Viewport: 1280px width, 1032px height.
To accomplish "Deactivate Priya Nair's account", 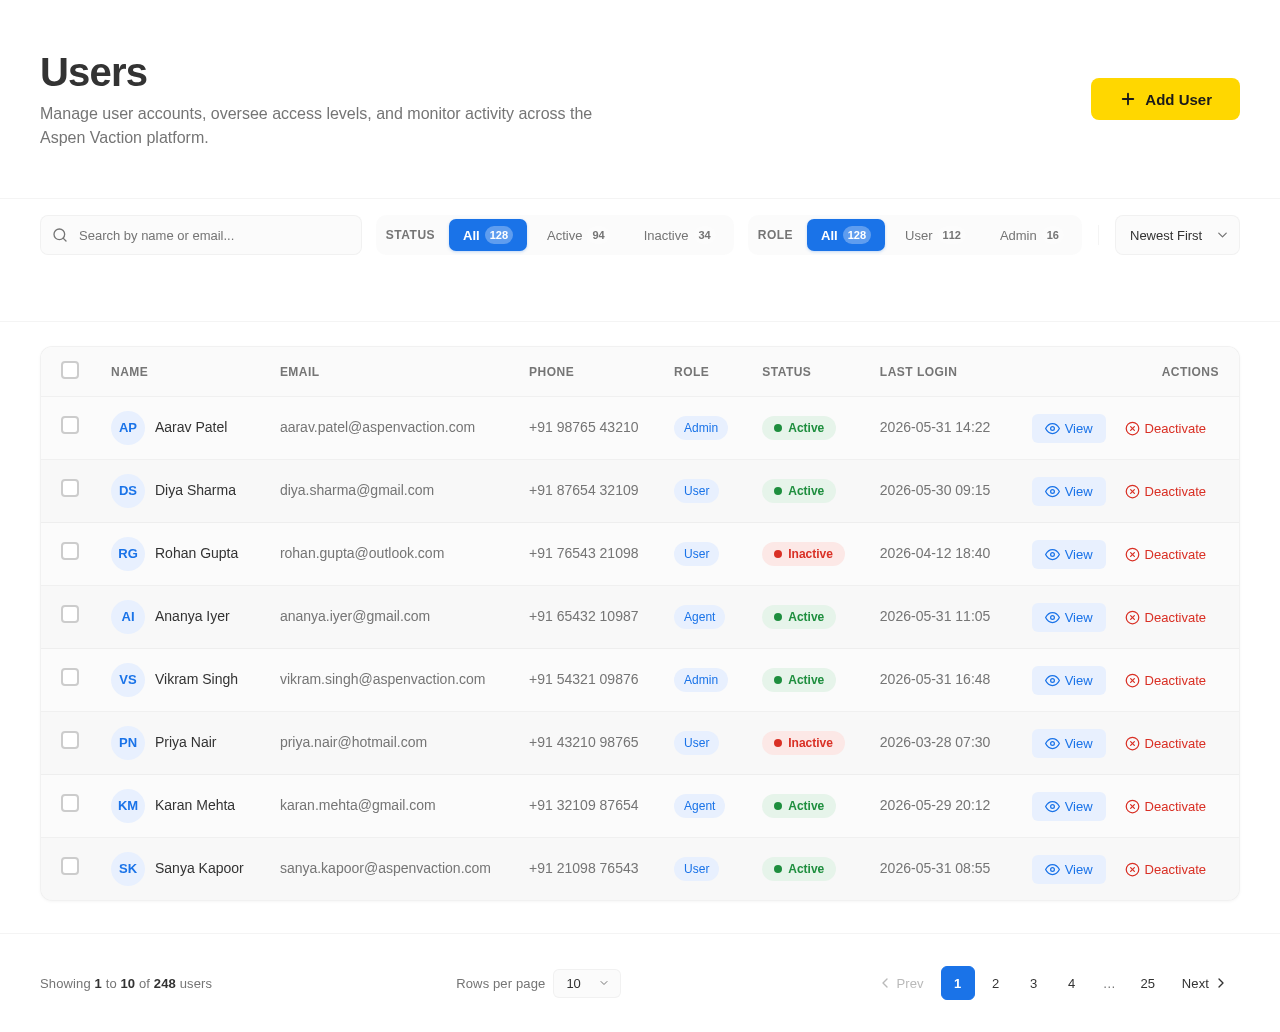I will 1166,743.
